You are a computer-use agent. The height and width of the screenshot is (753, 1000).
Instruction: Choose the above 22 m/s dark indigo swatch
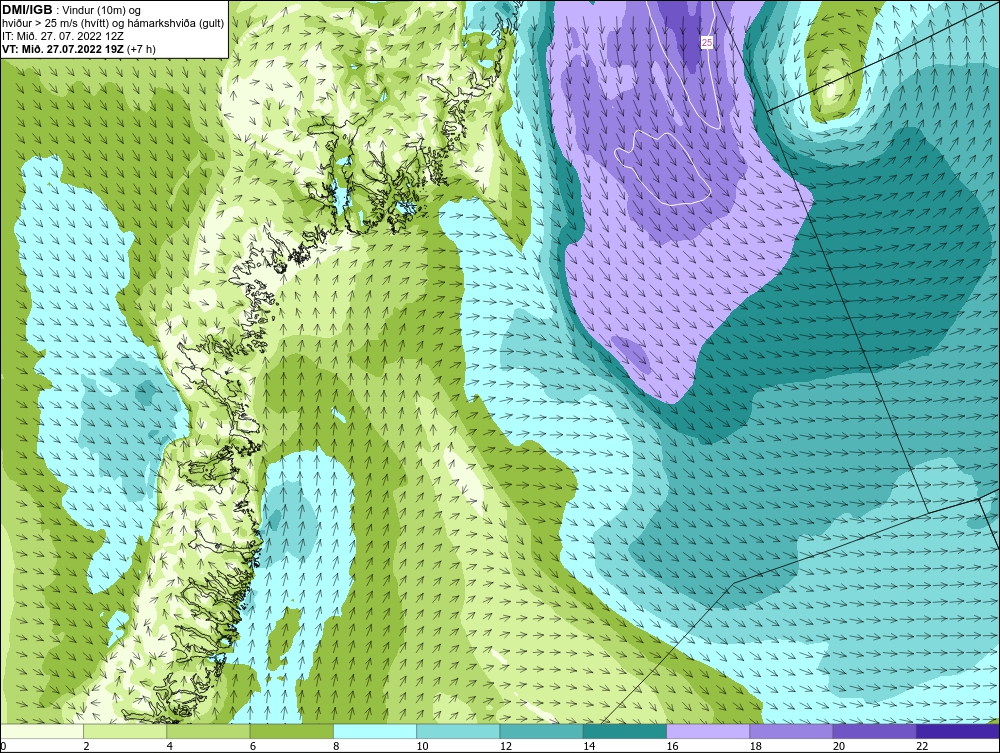point(958,731)
